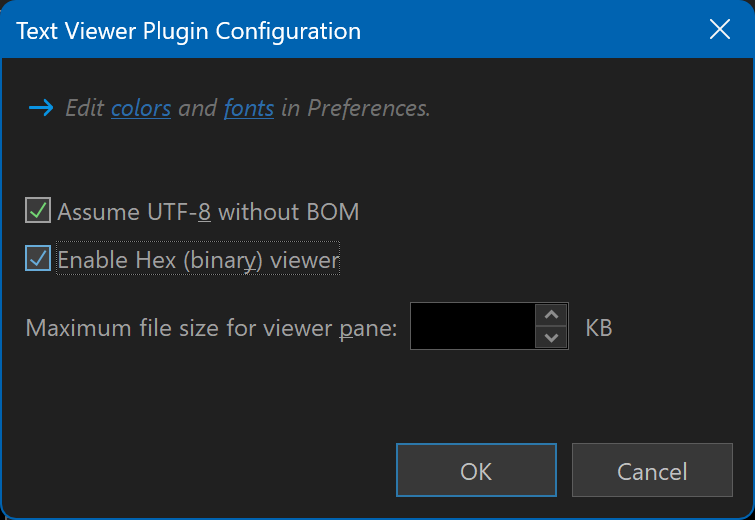Click the italic word Edit
This screenshot has width=755, height=520.
pyautogui.click(x=85, y=108)
